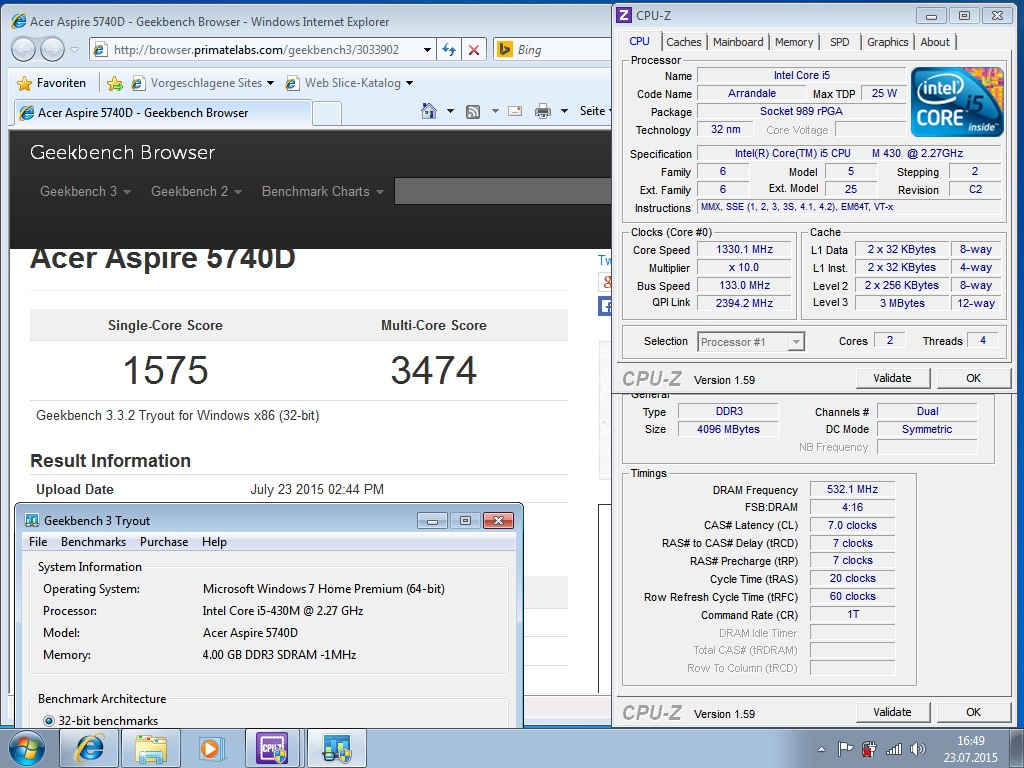
Task: Open Benchmark Charts dropdown
Action: [323, 191]
